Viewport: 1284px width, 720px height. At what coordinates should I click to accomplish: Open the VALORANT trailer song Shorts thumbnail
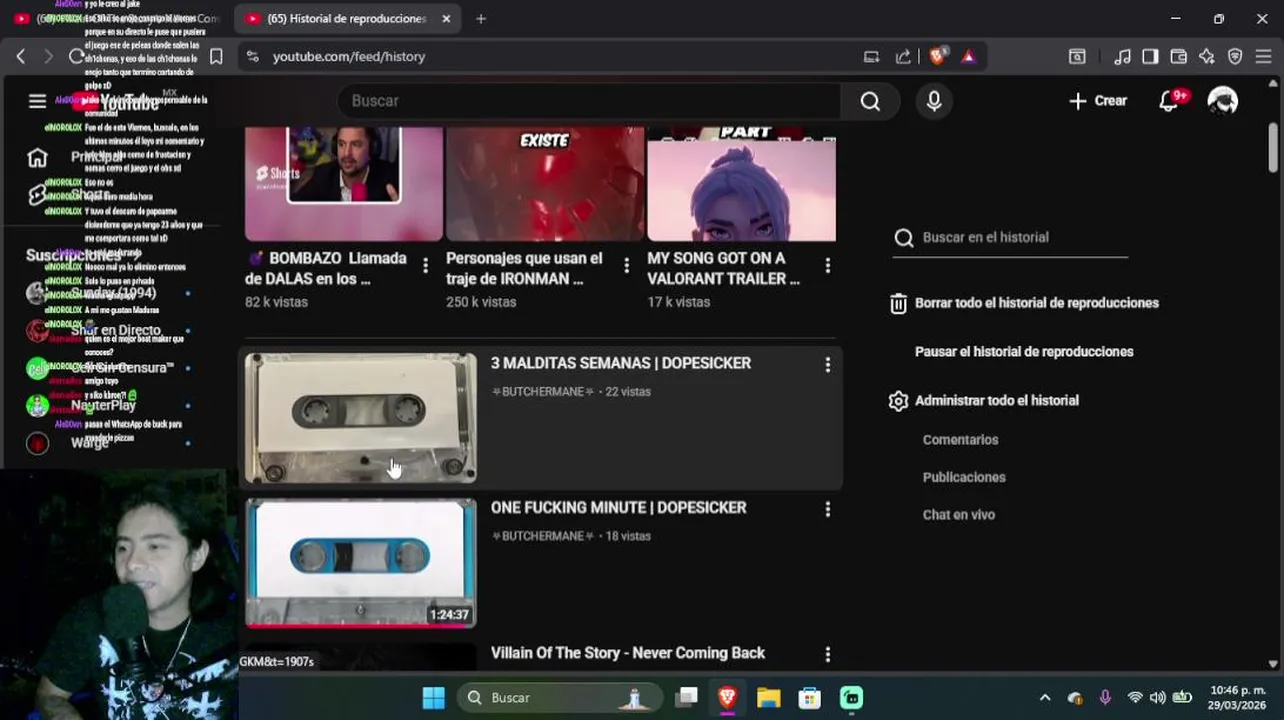click(x=741, y=184)
